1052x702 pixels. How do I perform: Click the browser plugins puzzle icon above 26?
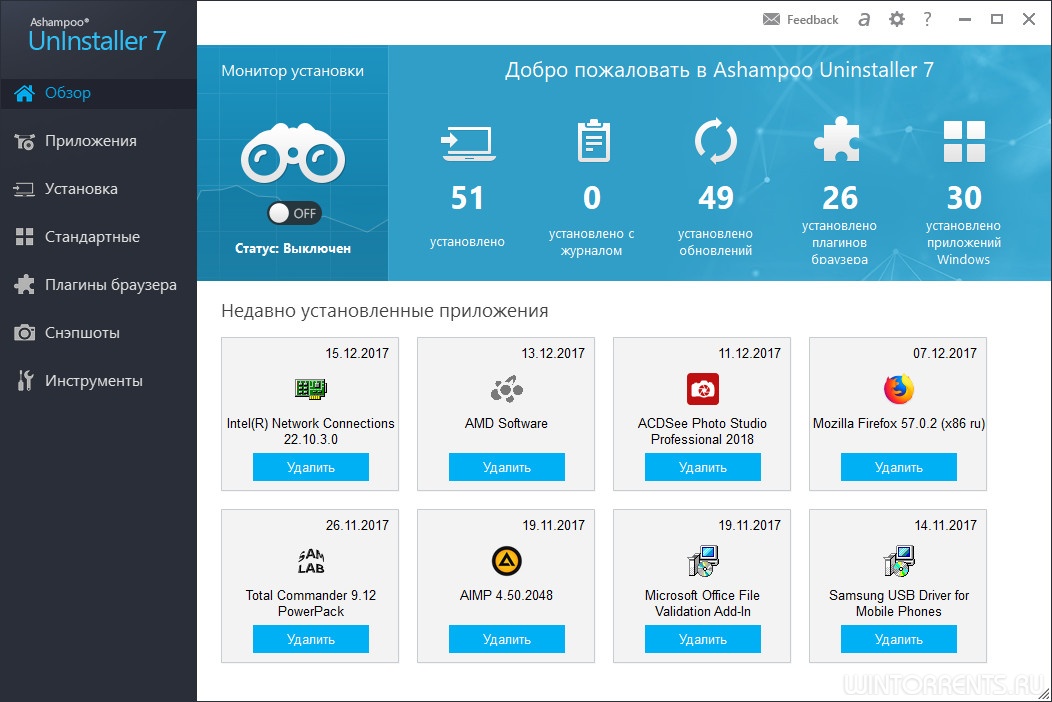click(x=837, y=140)
